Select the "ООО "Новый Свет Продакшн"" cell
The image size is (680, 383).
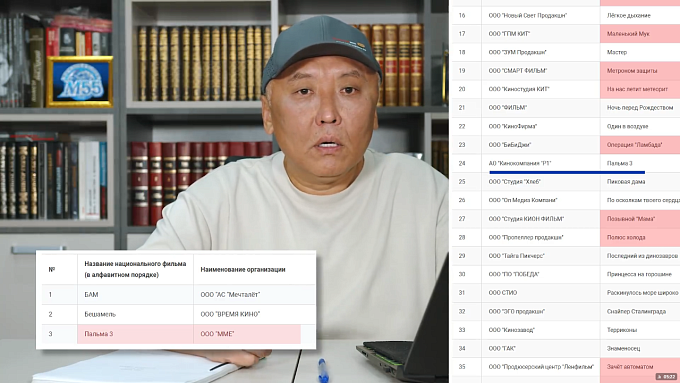[540, 15]
